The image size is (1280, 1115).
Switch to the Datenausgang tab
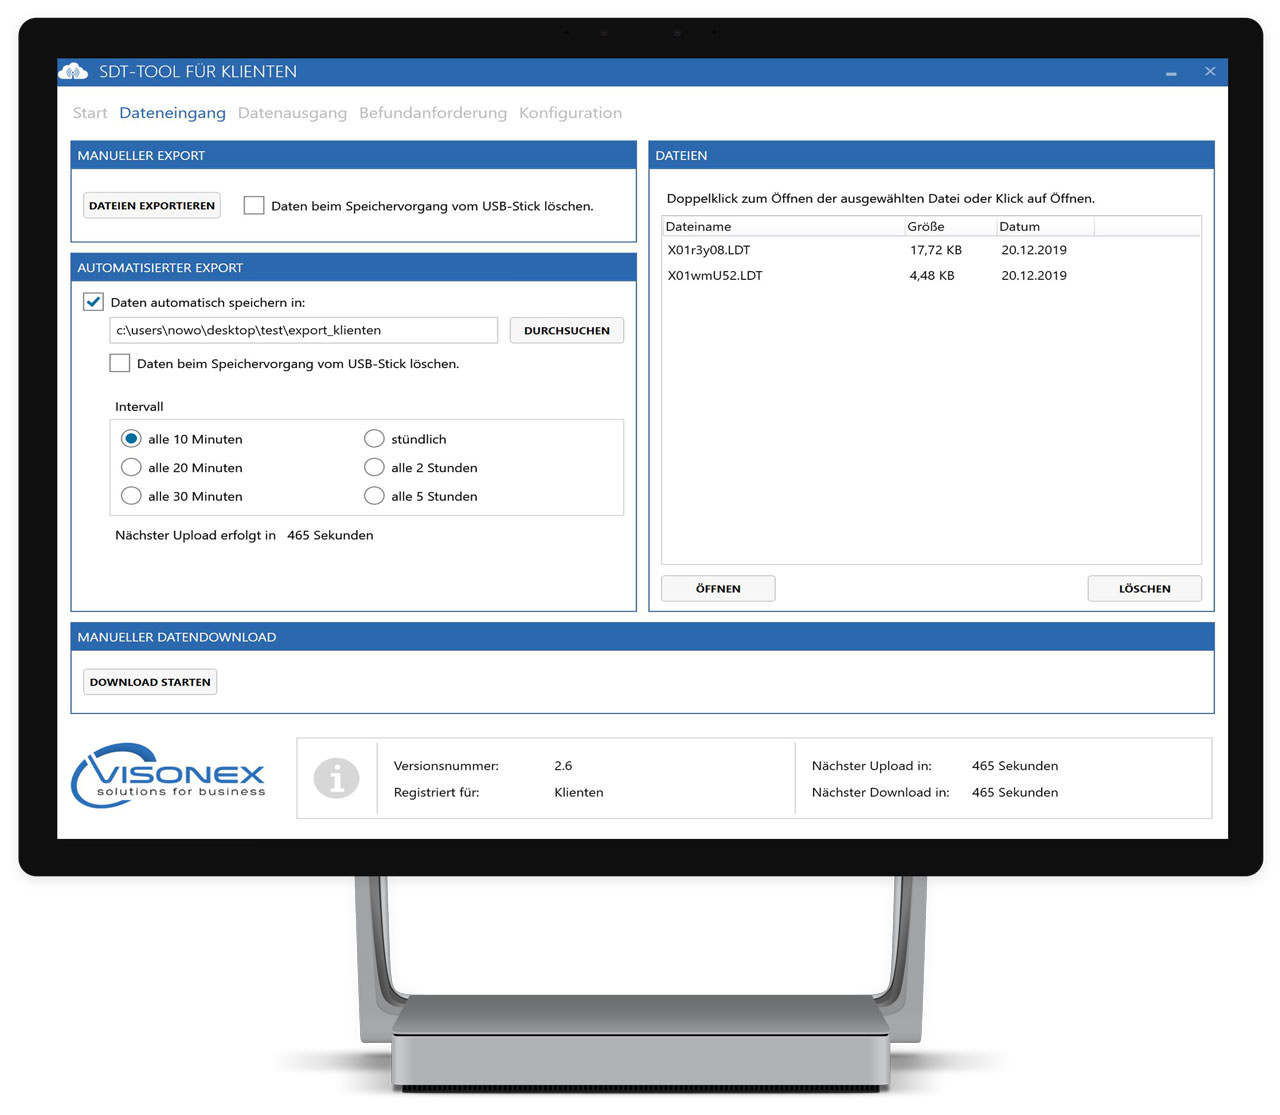pyautogui.click(x=292, y=113)
